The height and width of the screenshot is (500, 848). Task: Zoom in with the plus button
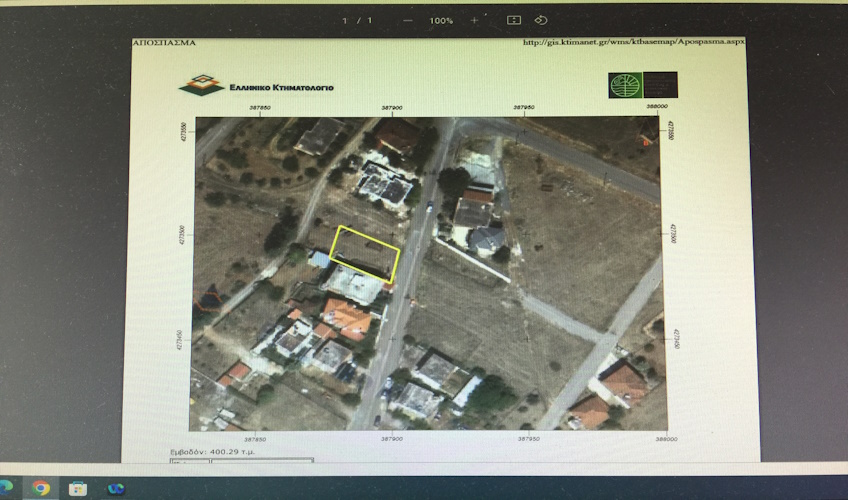point(474,20)
